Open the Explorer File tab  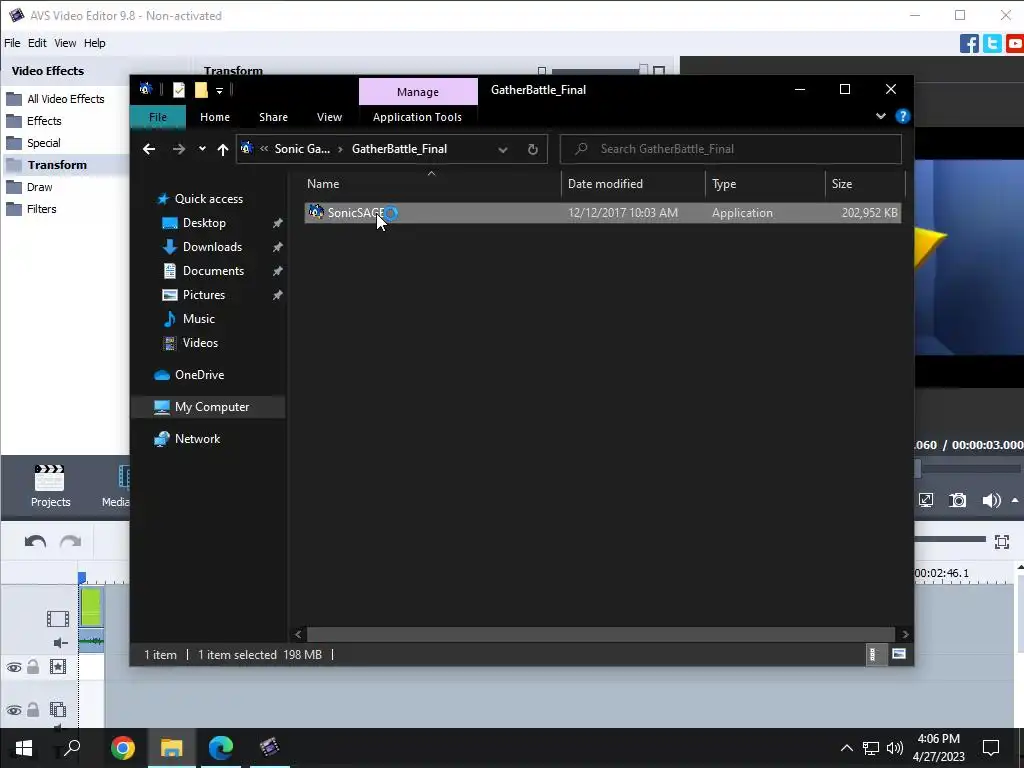pyautogui.click(x=158, y=117)
